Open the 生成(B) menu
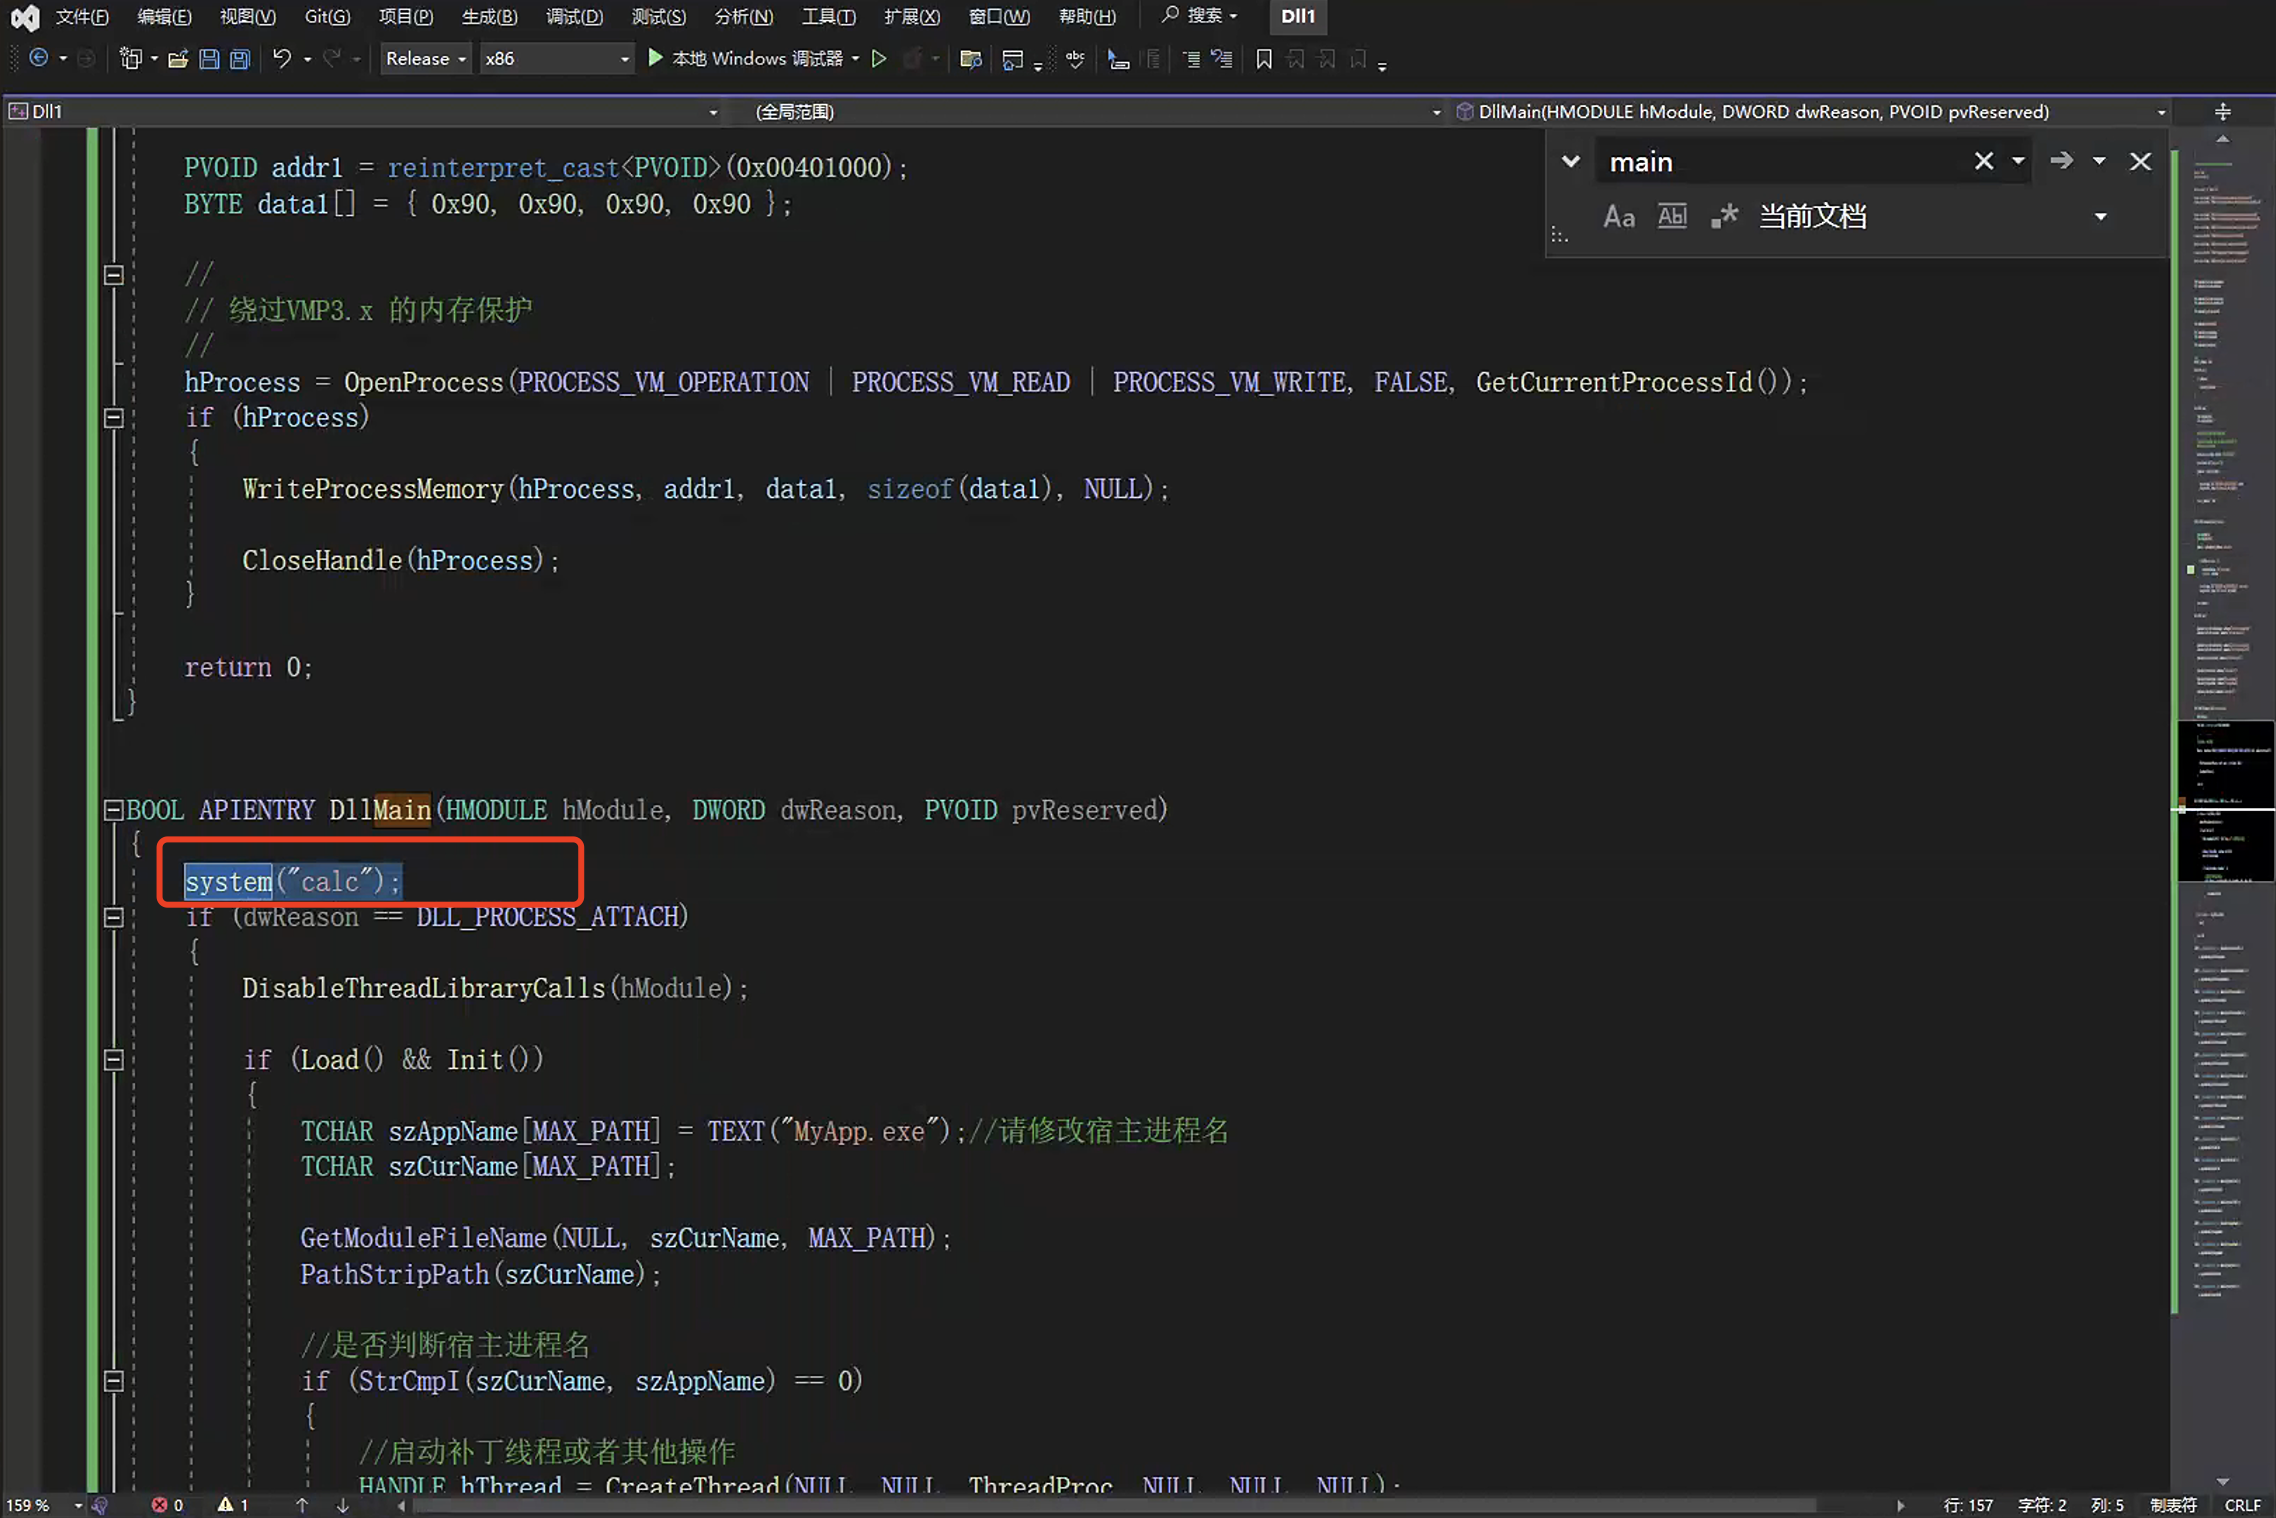 coord(489,16)
